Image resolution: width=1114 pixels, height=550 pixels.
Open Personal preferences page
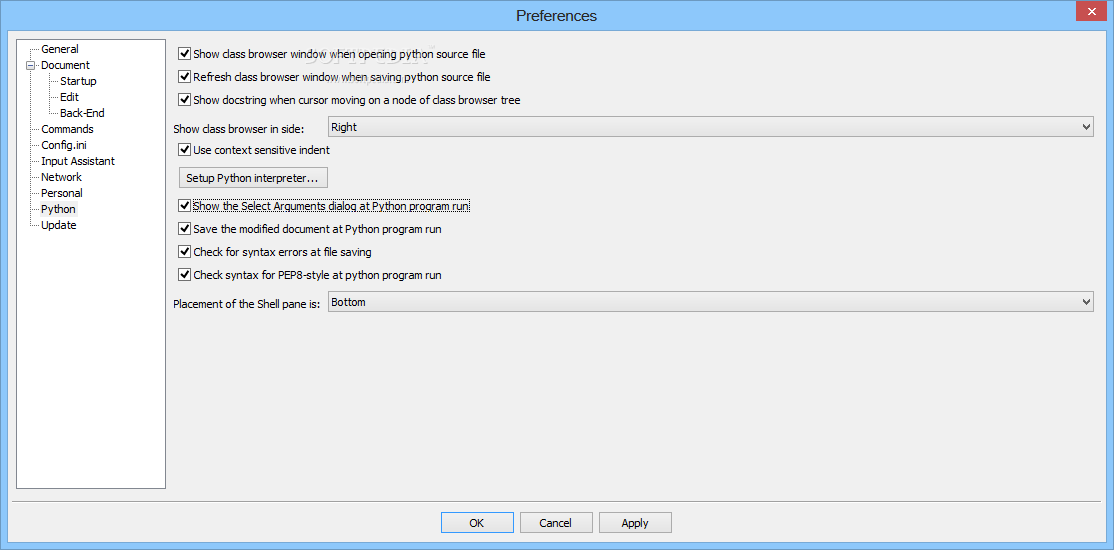click(62, 193)
